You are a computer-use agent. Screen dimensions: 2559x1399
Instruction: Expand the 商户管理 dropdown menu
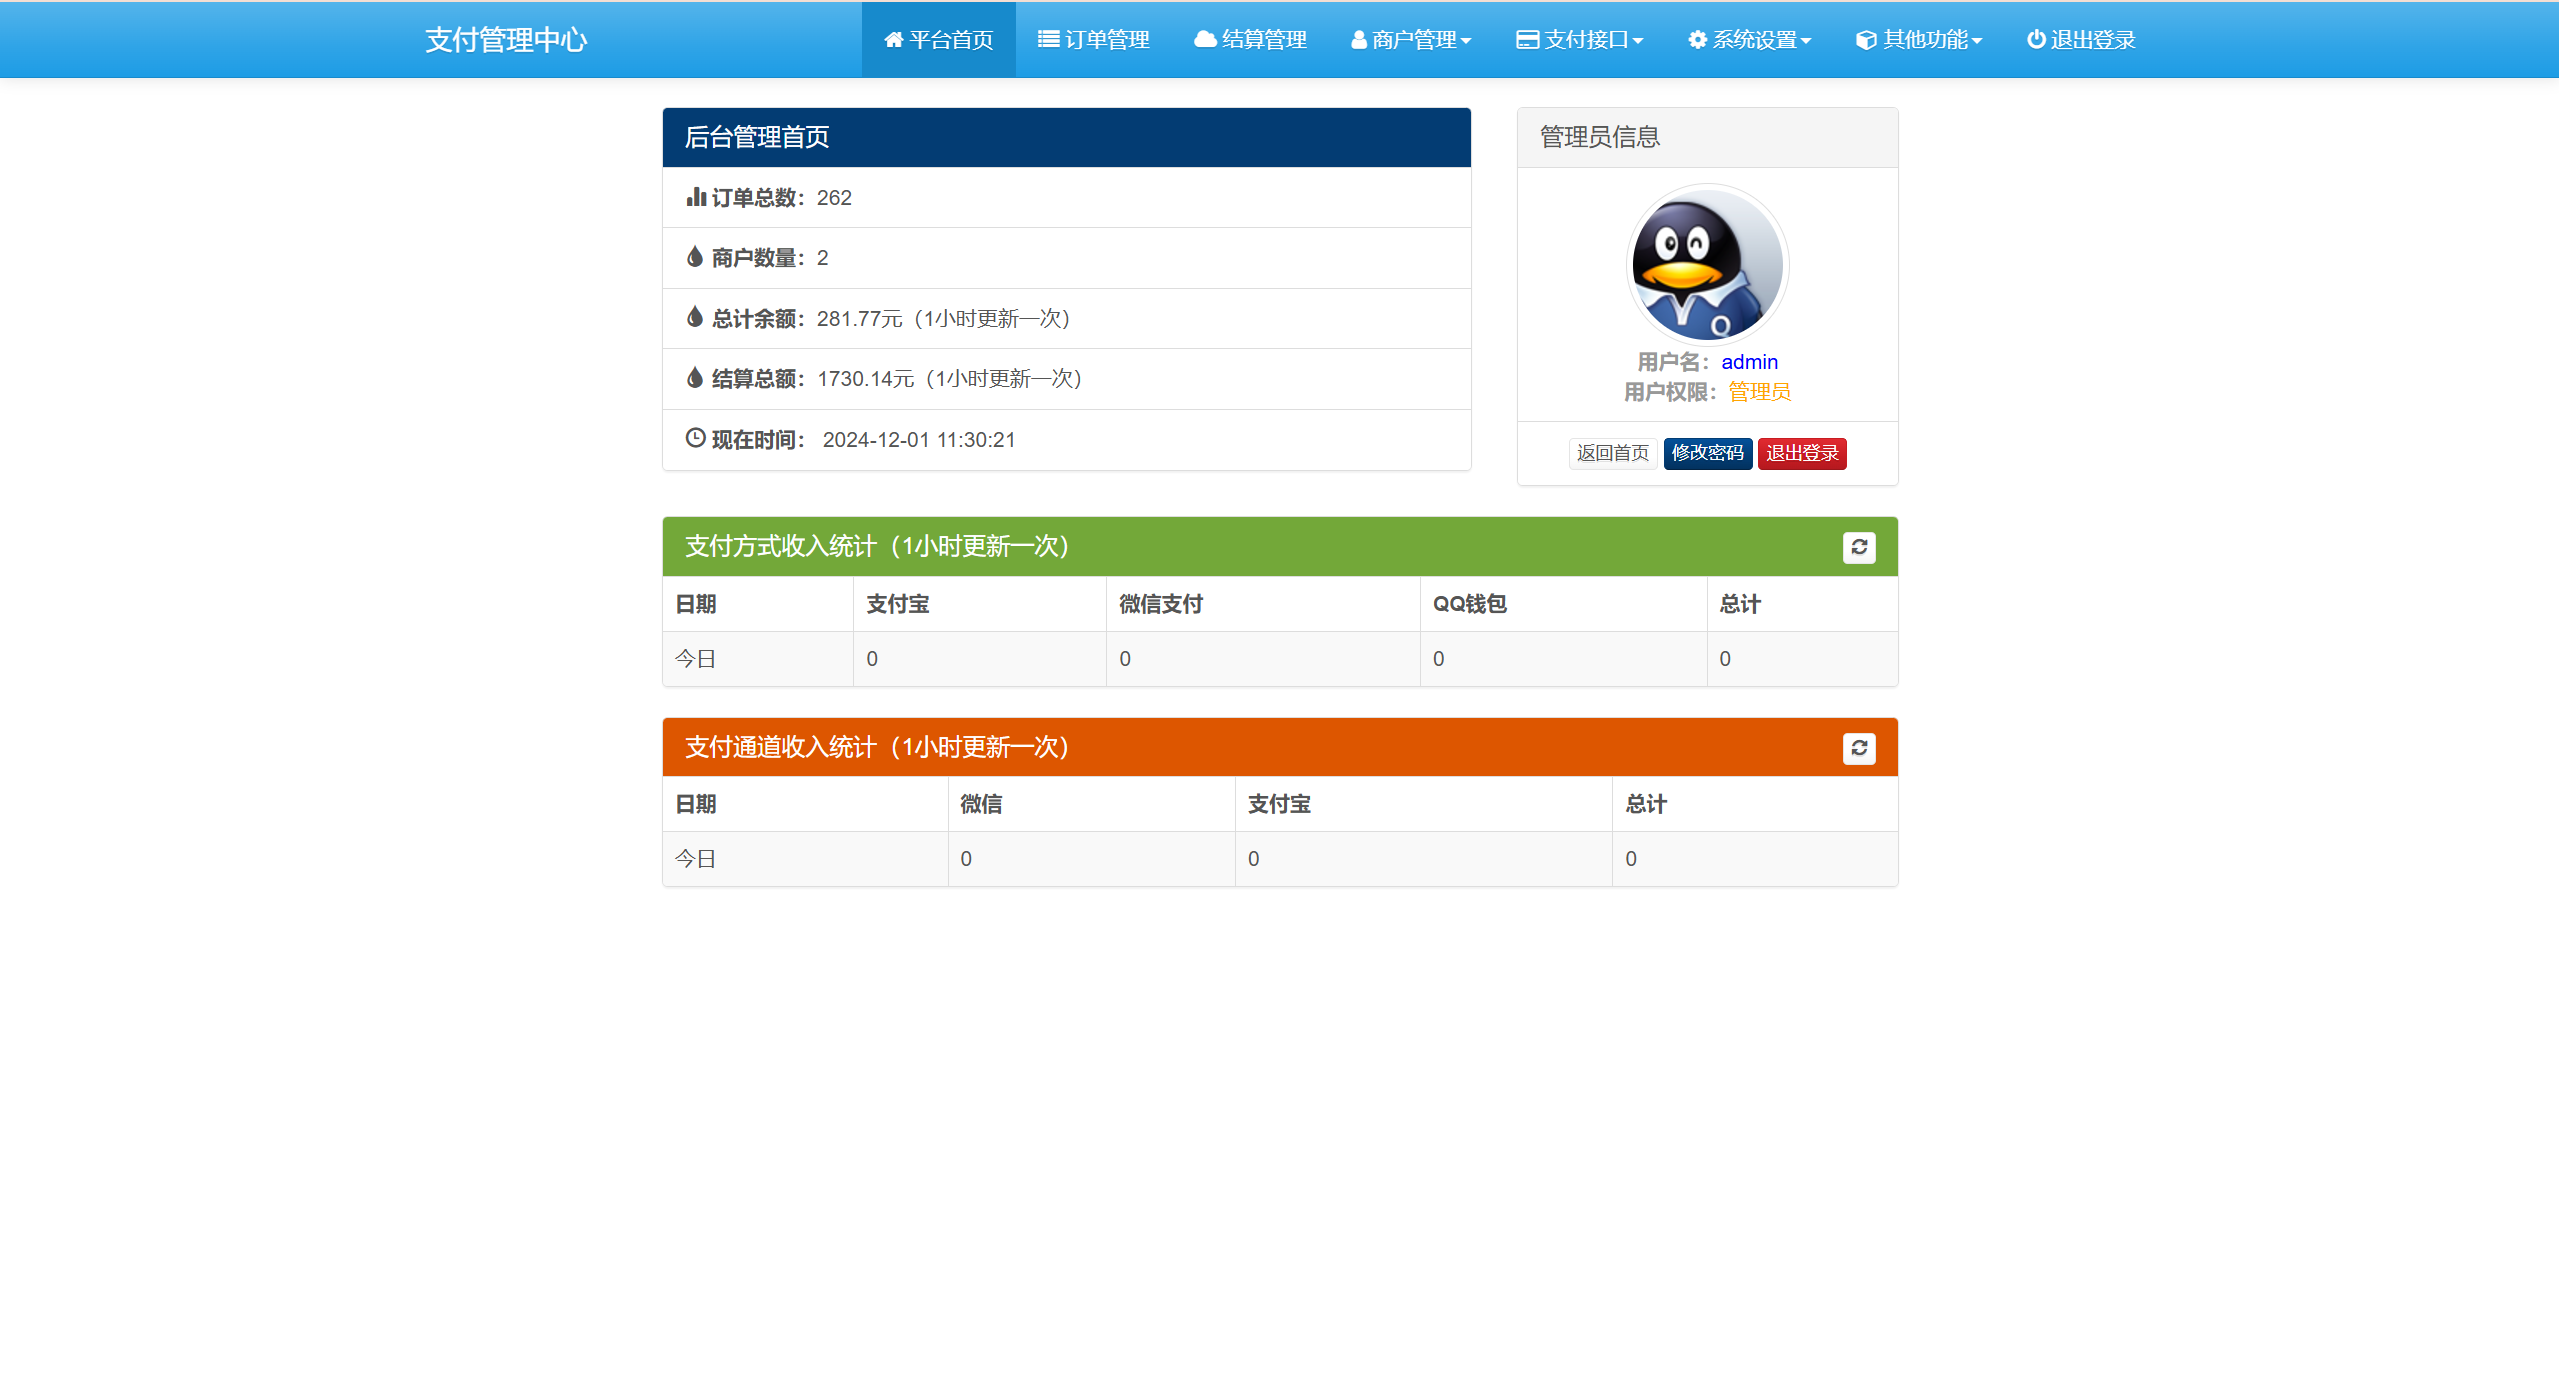[1411, 40]
